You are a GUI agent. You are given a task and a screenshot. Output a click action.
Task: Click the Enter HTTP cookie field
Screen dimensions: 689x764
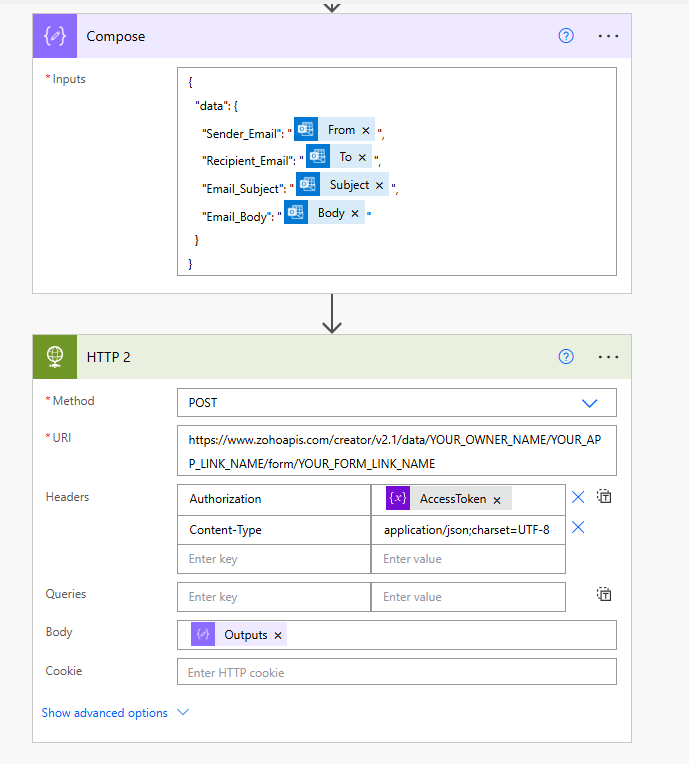click(397, 672)
